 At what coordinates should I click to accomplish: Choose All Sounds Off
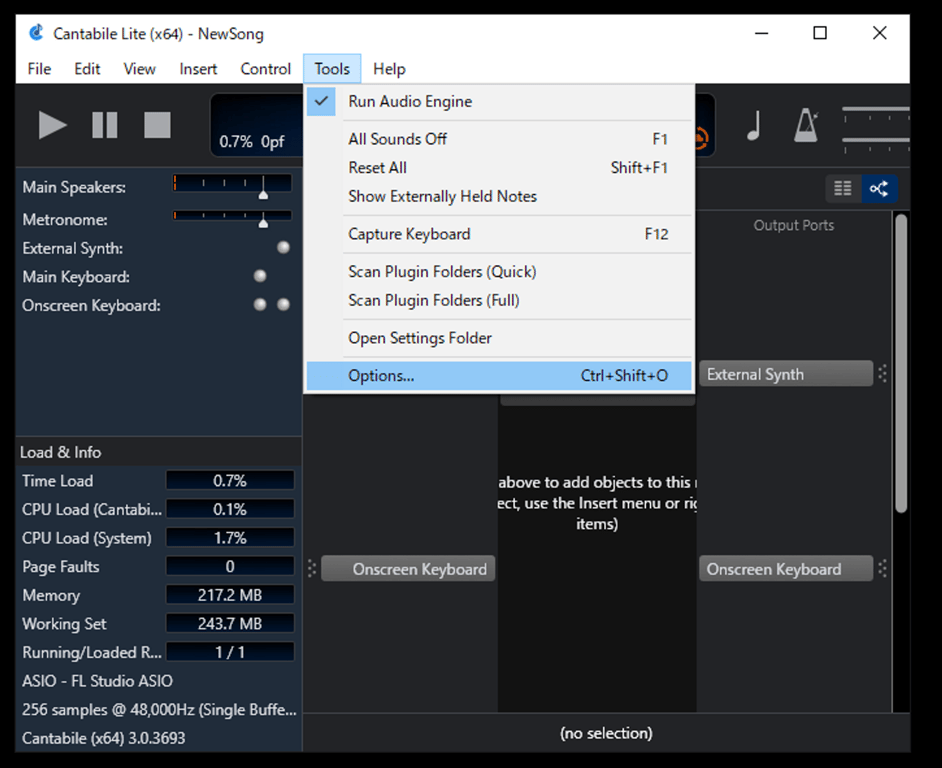[x=499, y=139]
